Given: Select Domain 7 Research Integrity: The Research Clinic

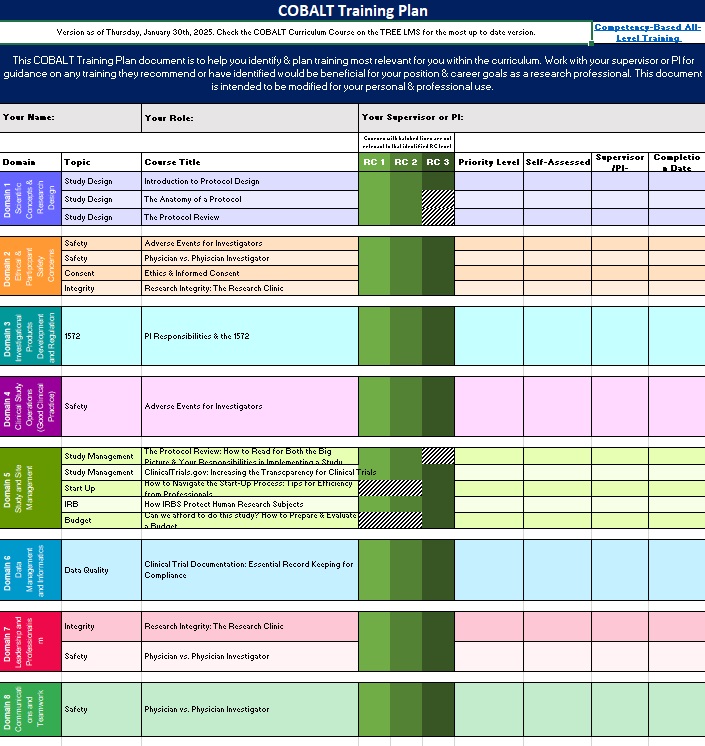Looking at the screenshot, I should pos(250,626).
